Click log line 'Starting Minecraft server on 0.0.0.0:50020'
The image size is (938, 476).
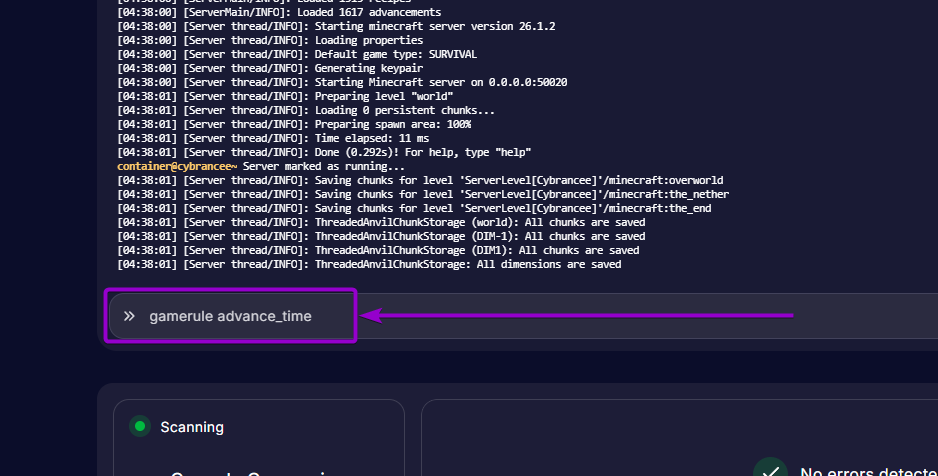342,83
